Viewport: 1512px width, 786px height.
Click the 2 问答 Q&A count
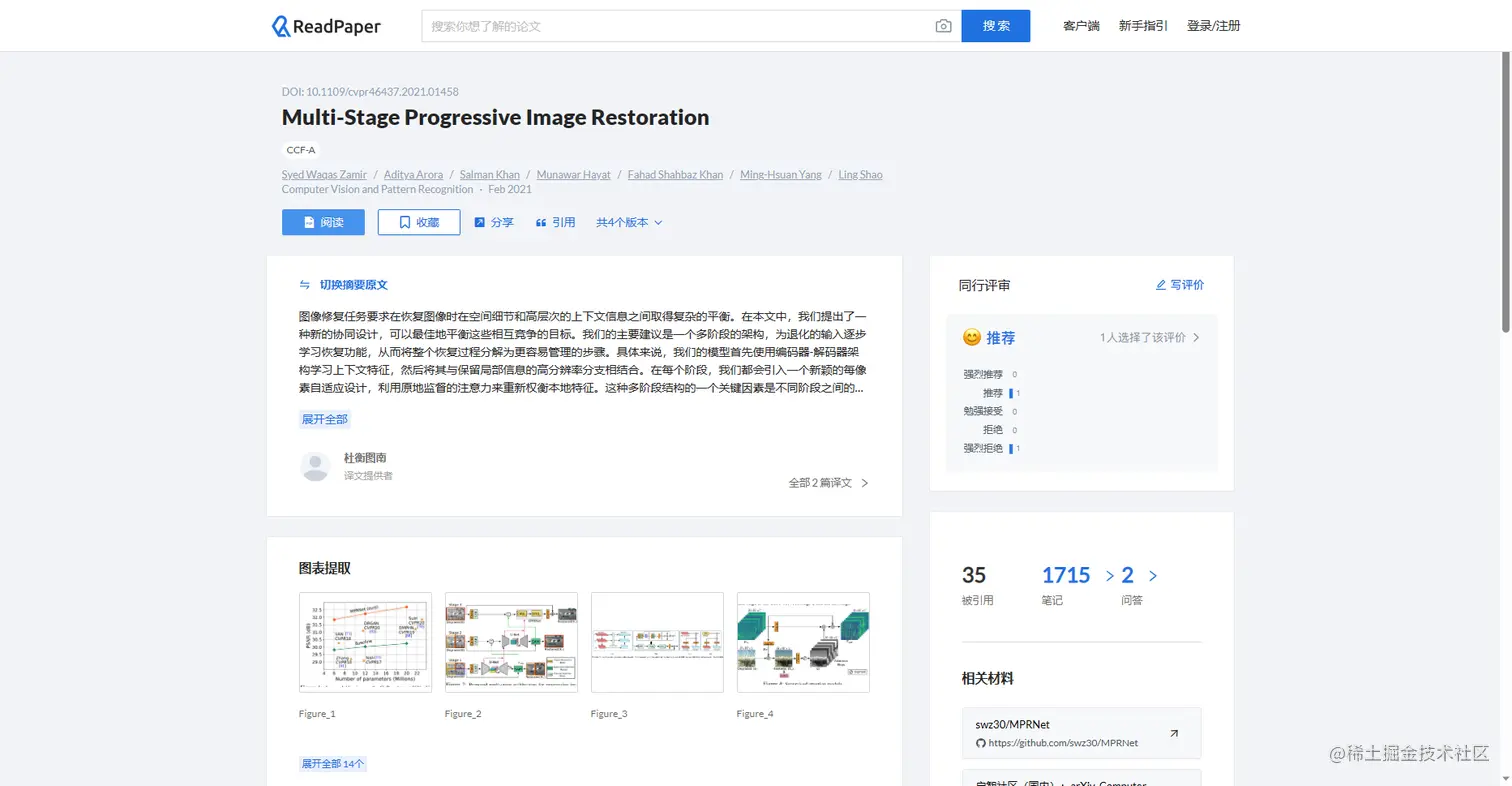1128,575
